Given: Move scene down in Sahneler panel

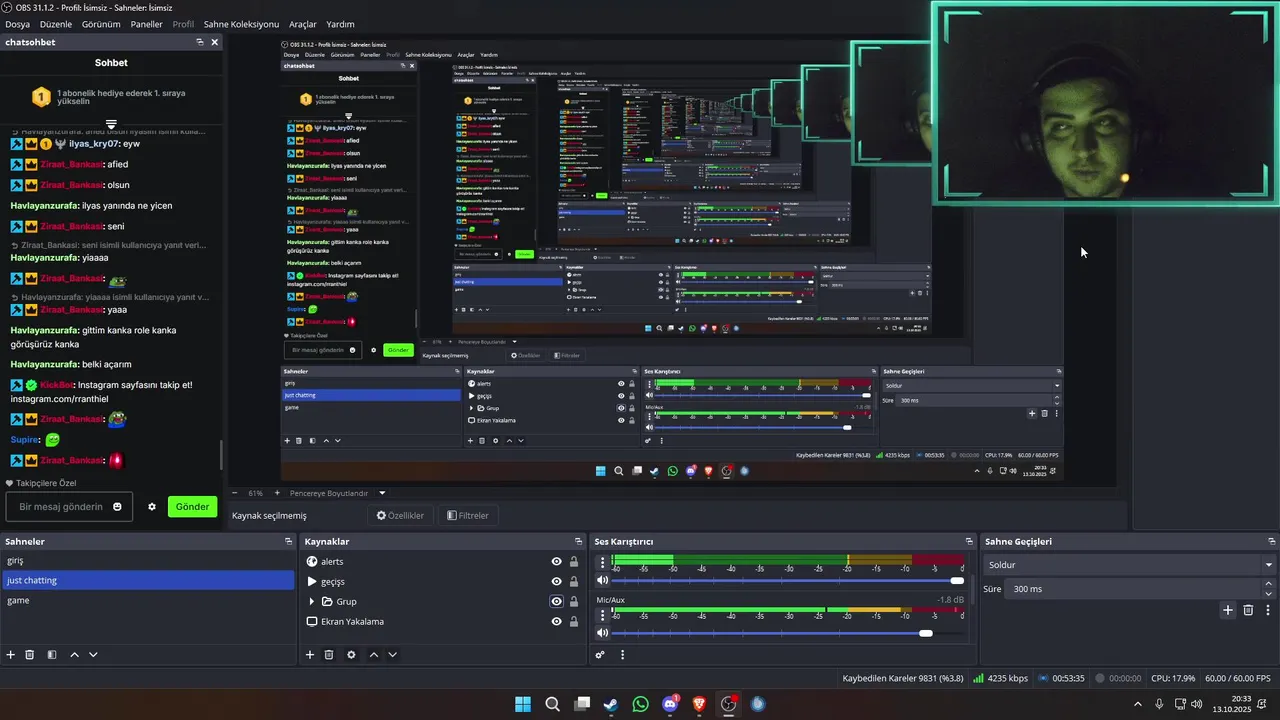Looking at the screenshot, I should (x=93, y=655).
